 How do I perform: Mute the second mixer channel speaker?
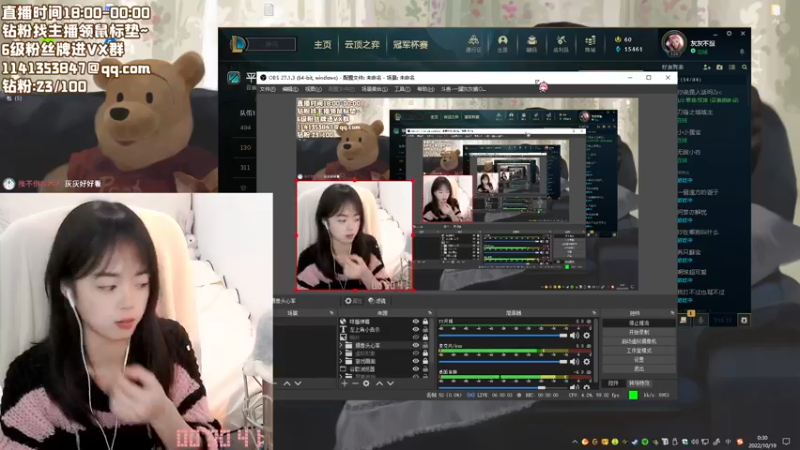point(574,362)
